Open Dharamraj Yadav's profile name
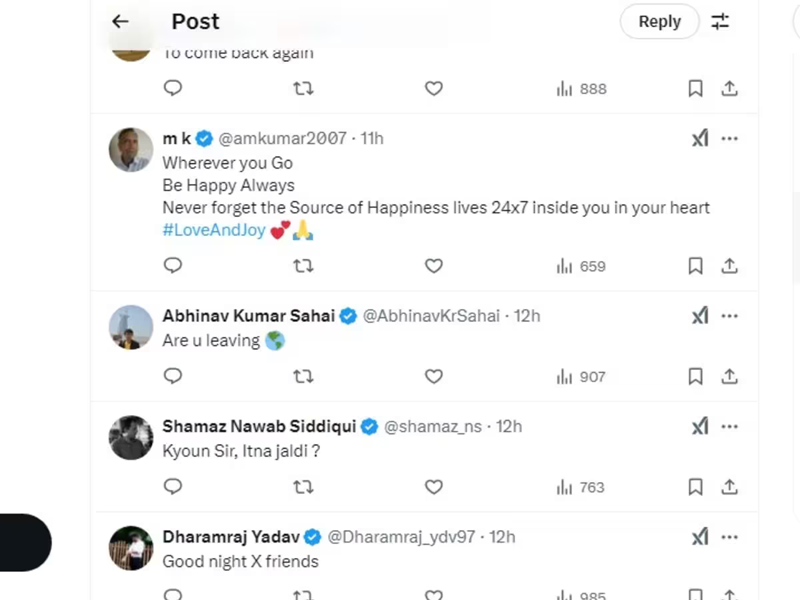 (x=230, y=537)
